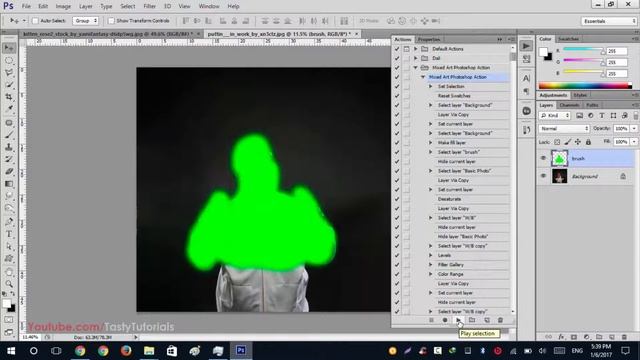Click Play selection in Actions panel
The image size is (640, 360).
coord(458,320)
